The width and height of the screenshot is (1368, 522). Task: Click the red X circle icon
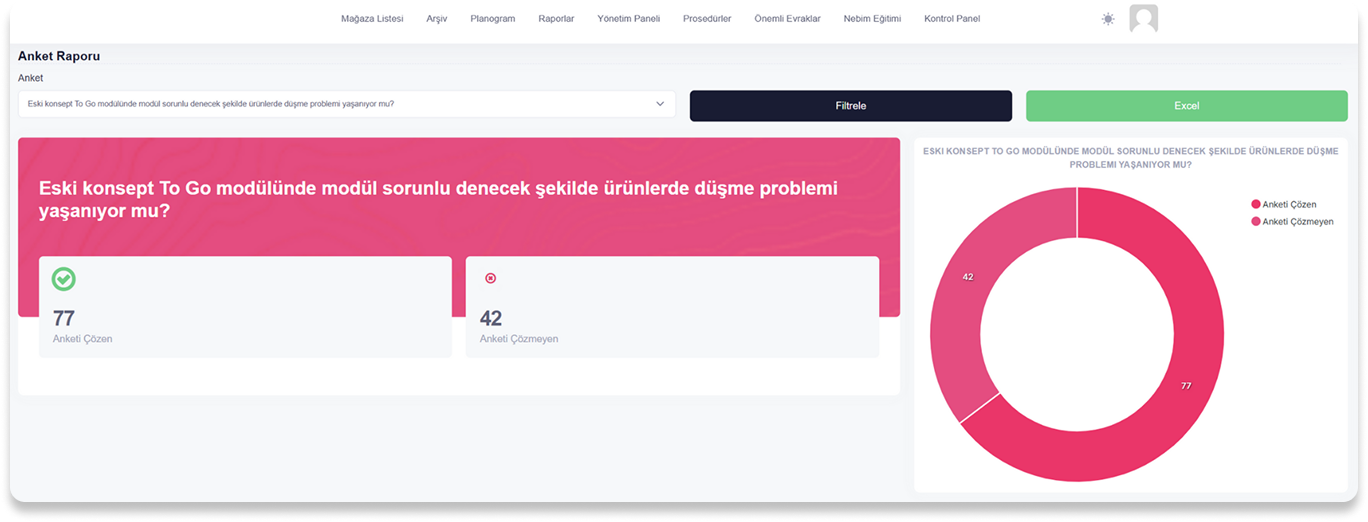490,278
